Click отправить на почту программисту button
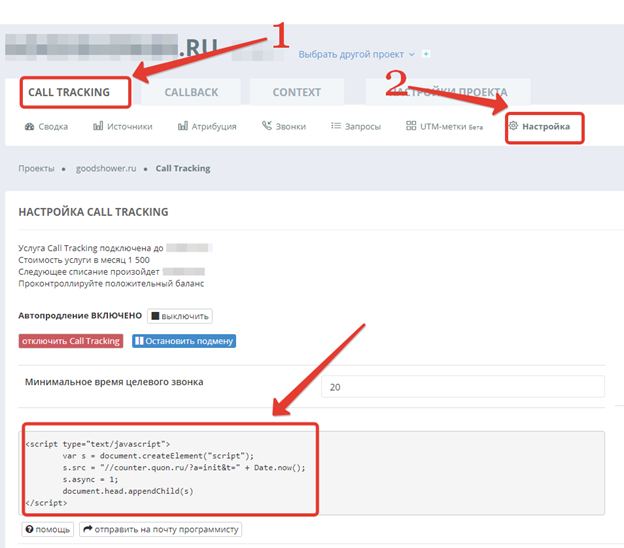Screen dimensions: 624x548 (160, 529)
